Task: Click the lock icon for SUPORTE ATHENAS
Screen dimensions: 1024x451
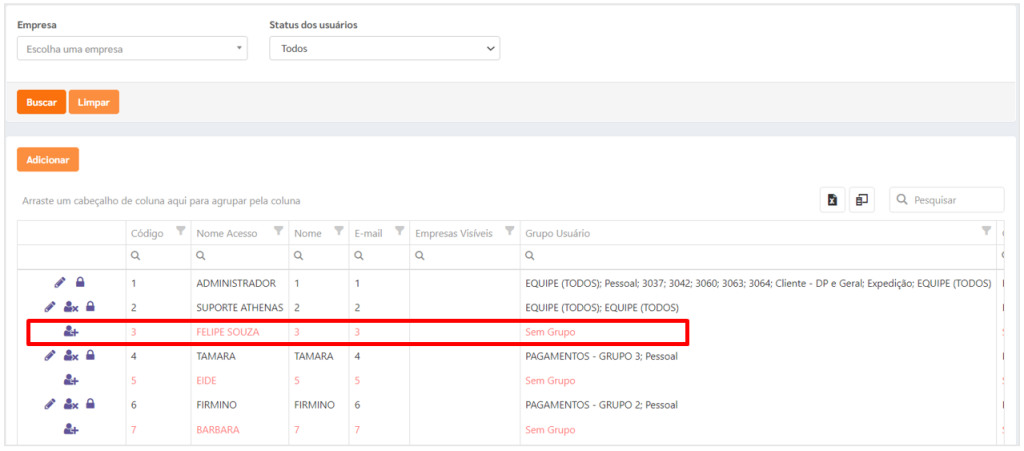Action: pyautogui.click(x=91, y=307)
